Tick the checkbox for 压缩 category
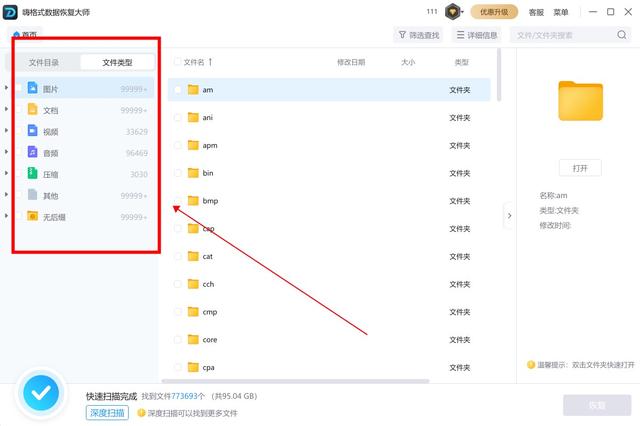This screenshot has height=426, width=640. (19, 173)
